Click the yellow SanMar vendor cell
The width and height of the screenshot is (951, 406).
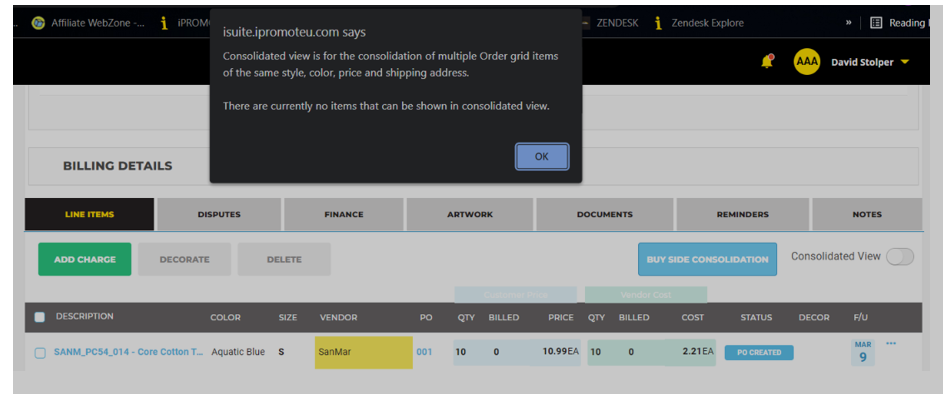[x=363, y=352]
